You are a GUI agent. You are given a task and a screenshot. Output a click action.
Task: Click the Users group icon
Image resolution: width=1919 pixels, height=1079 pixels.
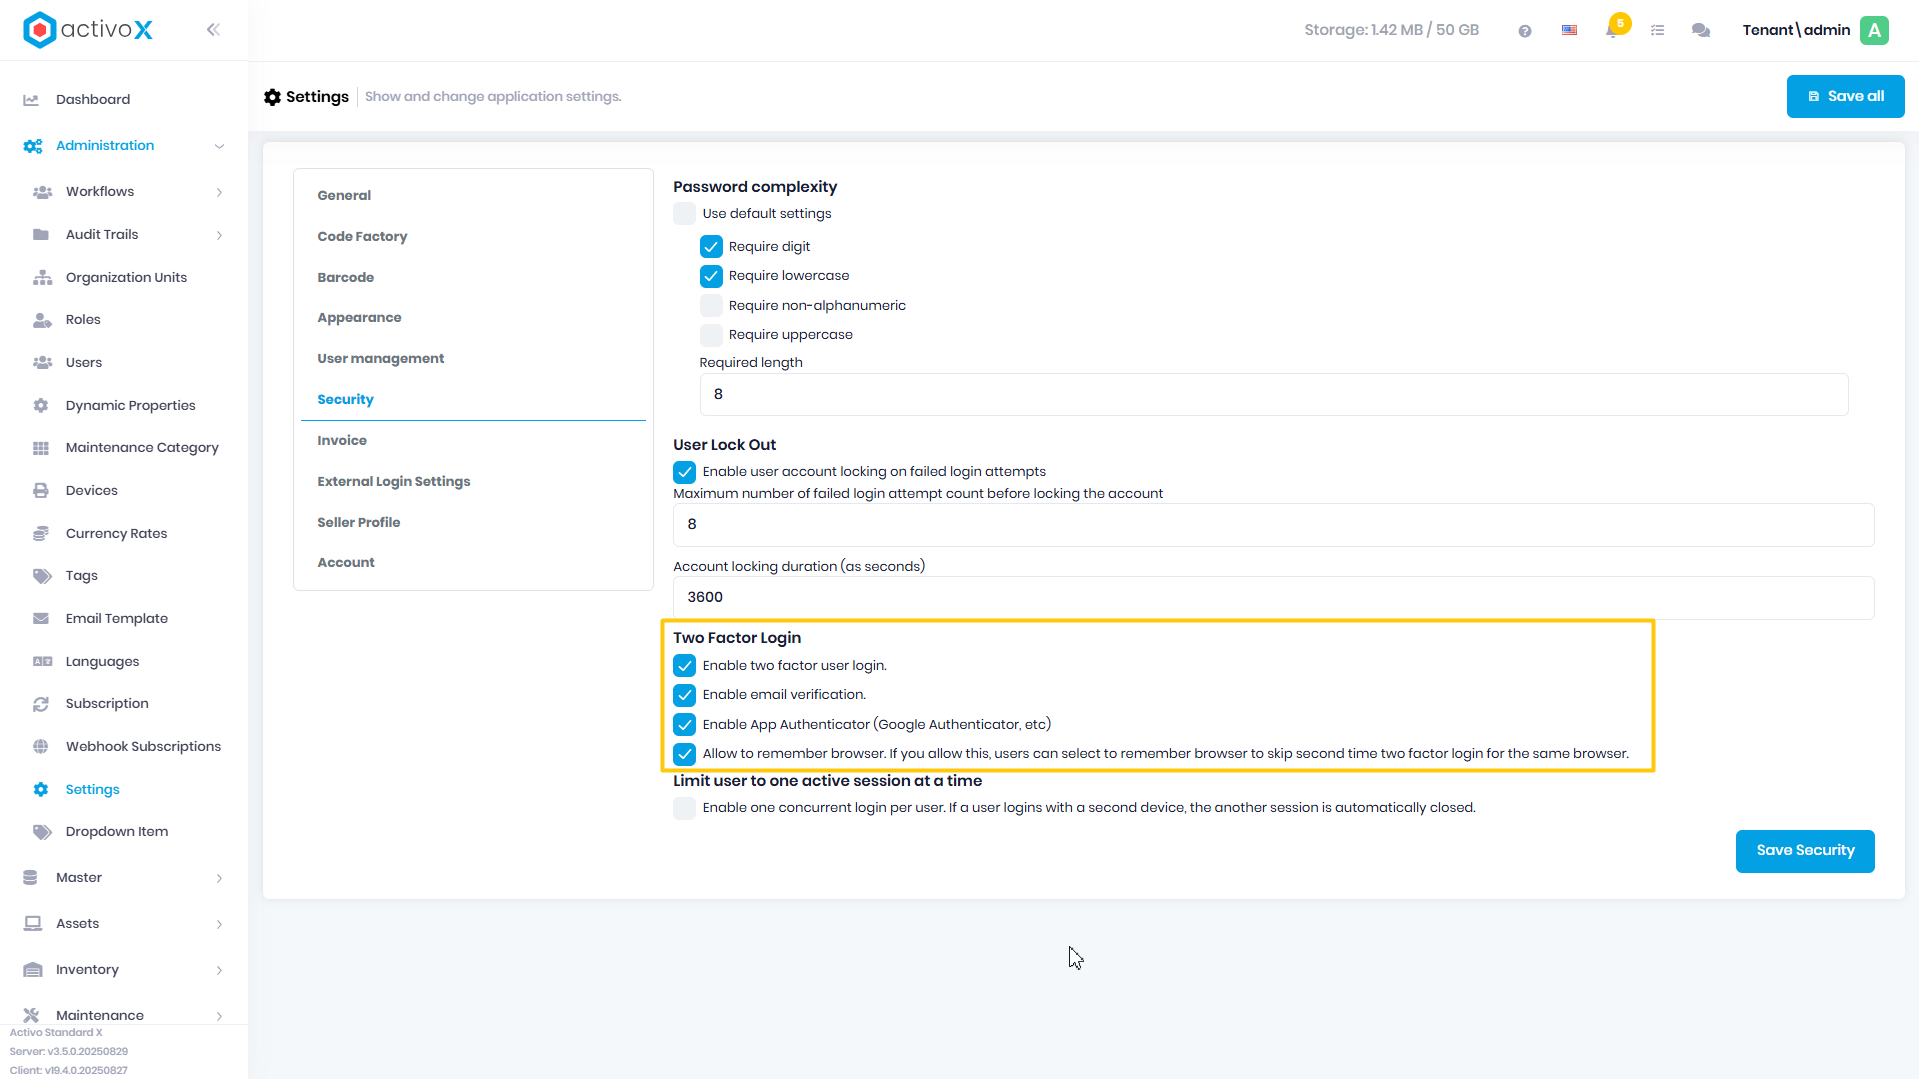(x=42, y=363)
